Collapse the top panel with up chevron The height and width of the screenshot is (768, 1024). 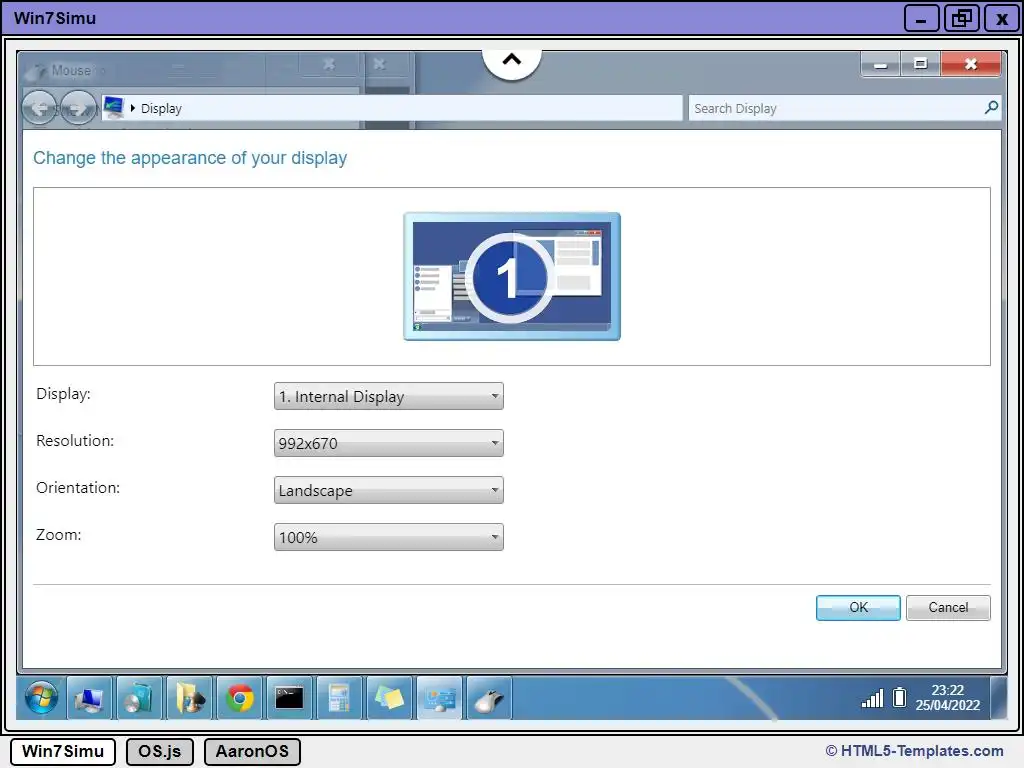512,60
